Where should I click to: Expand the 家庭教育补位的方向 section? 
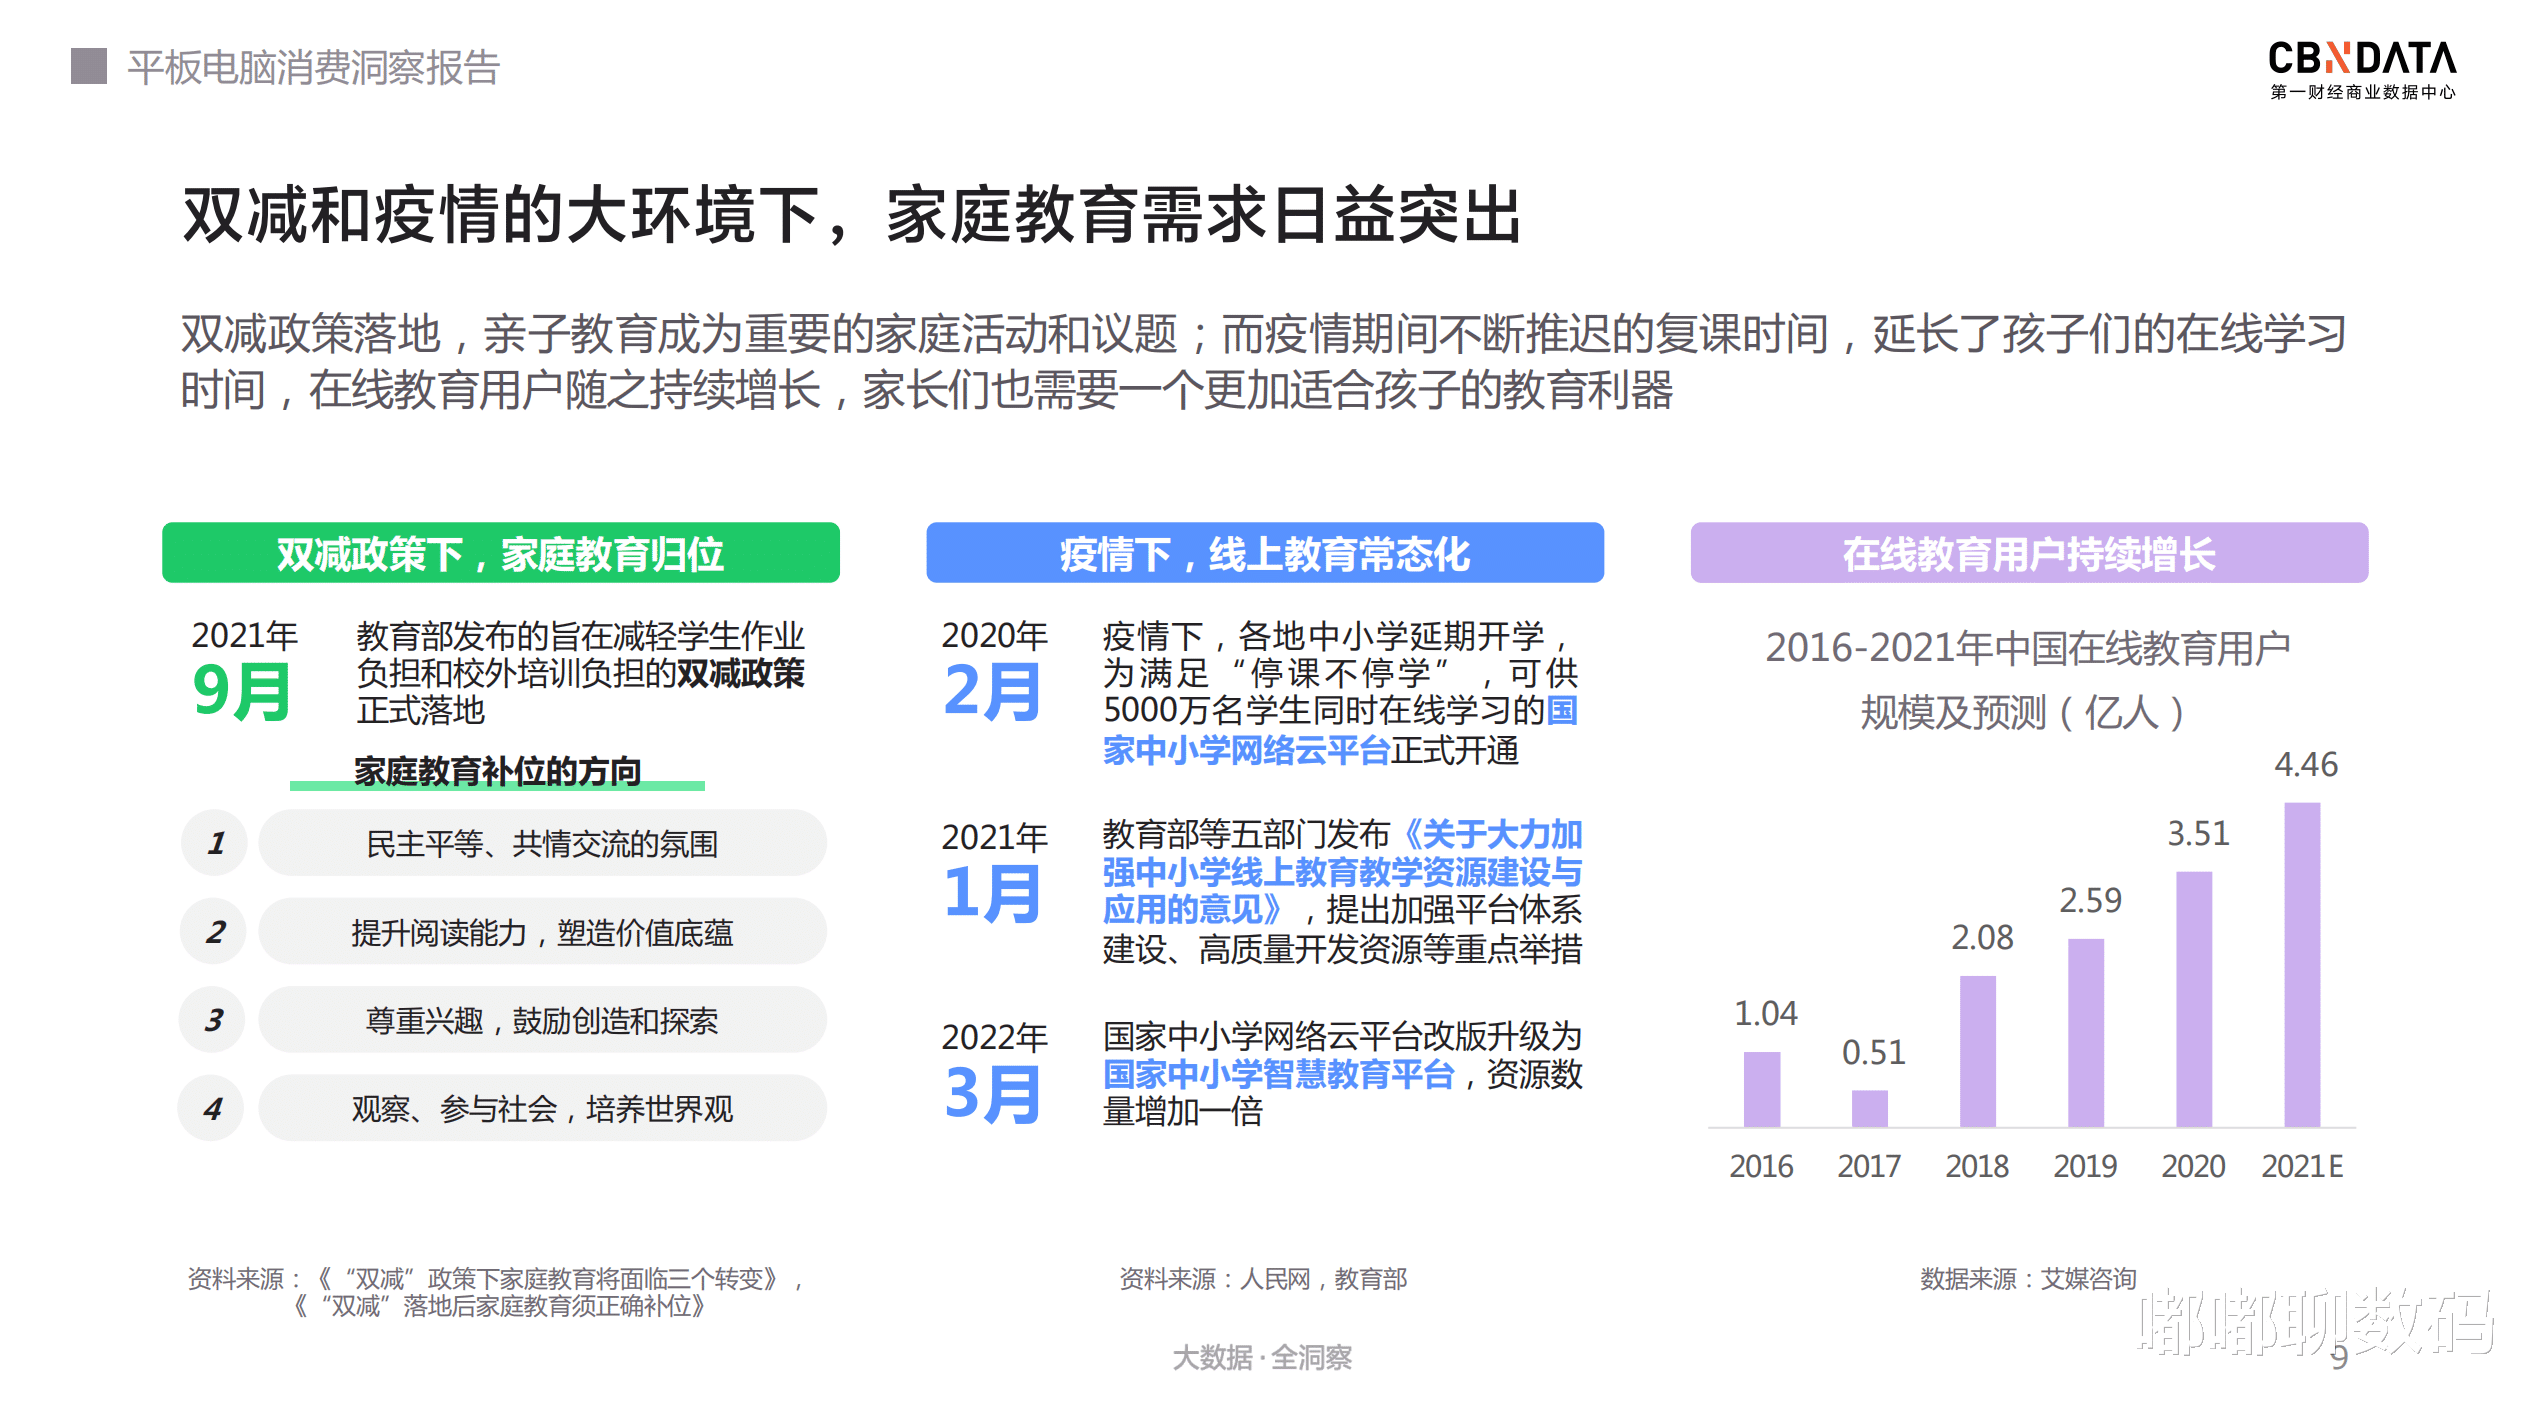497,771
